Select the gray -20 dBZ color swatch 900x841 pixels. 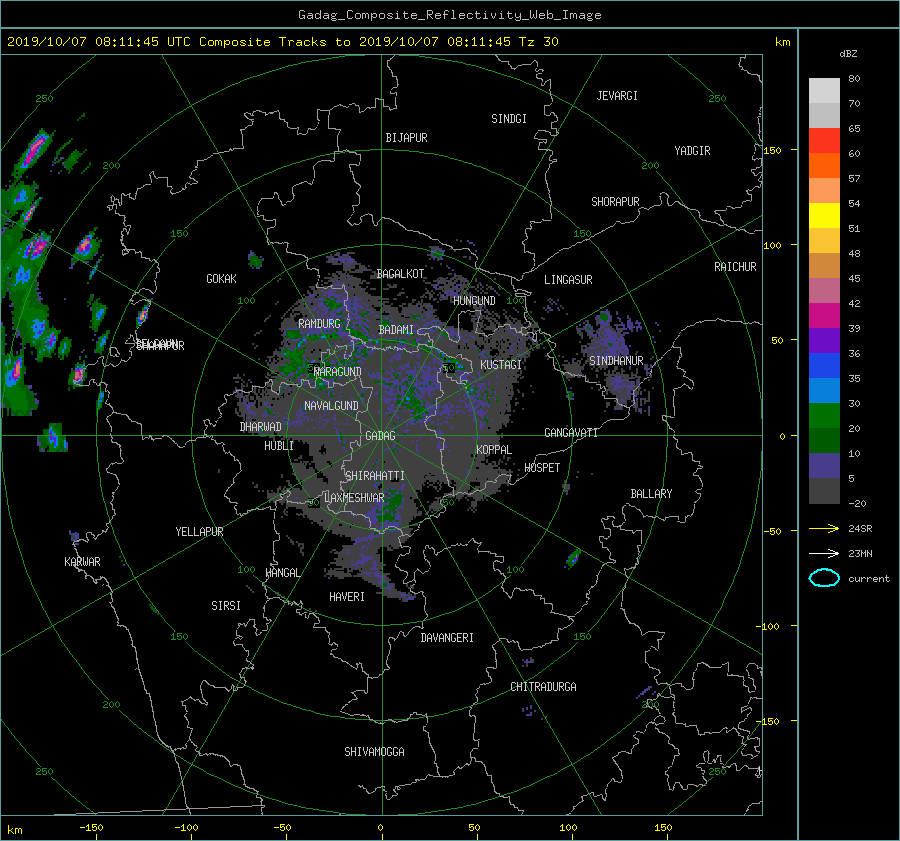pos(824,490)
